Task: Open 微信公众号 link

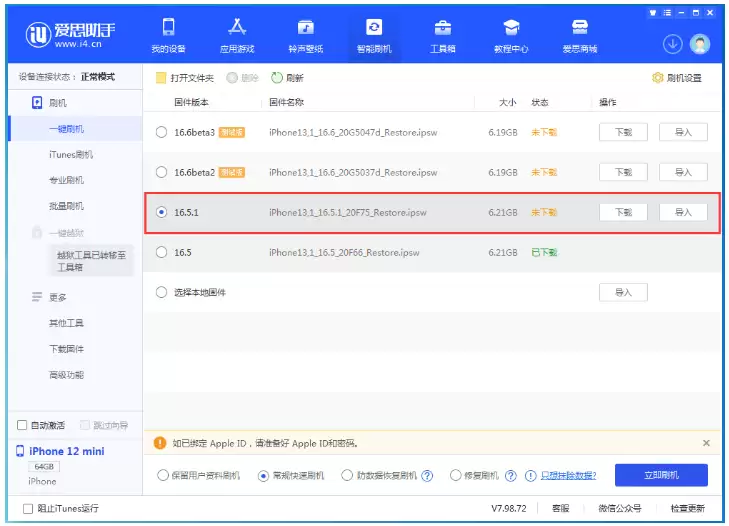Action: (620, 508)
